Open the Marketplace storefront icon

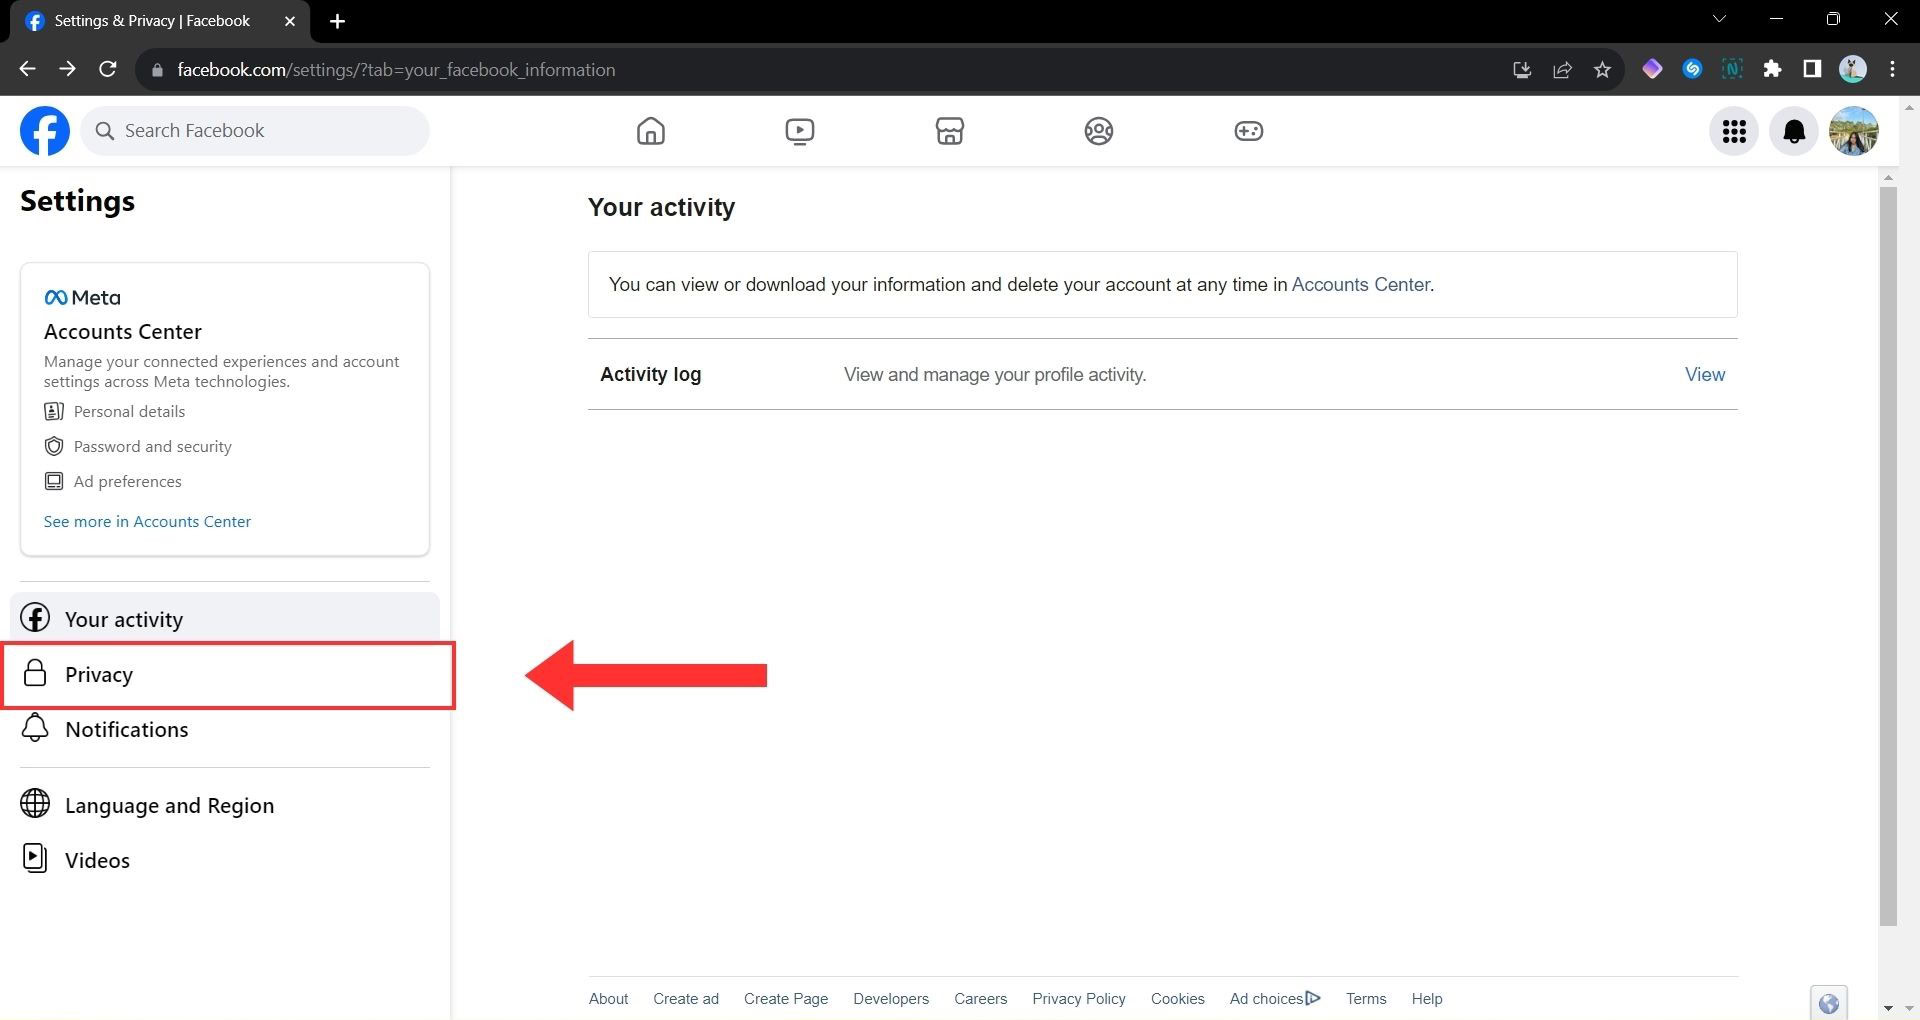point(949,131)
